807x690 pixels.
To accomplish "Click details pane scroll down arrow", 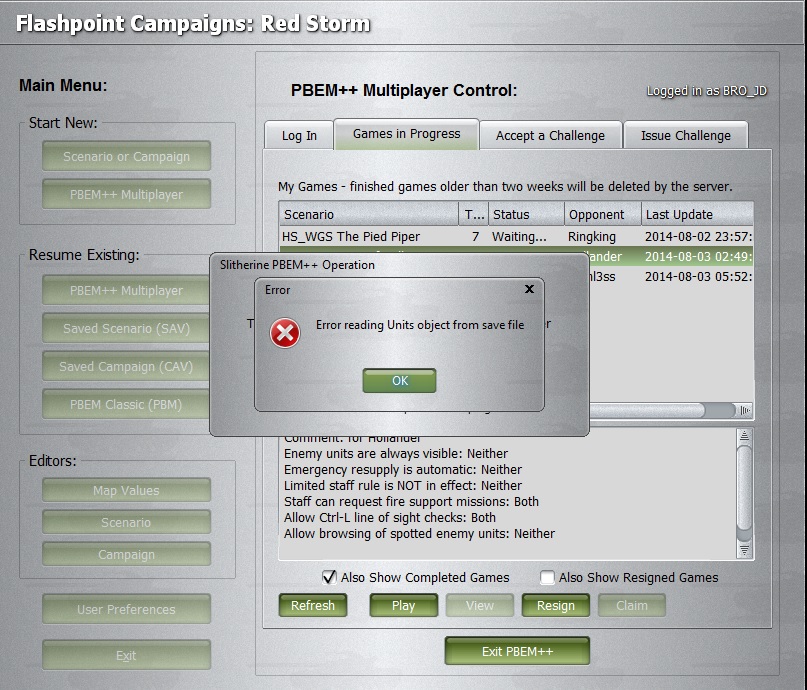I will pyautogui.click(x=744, y=550).
